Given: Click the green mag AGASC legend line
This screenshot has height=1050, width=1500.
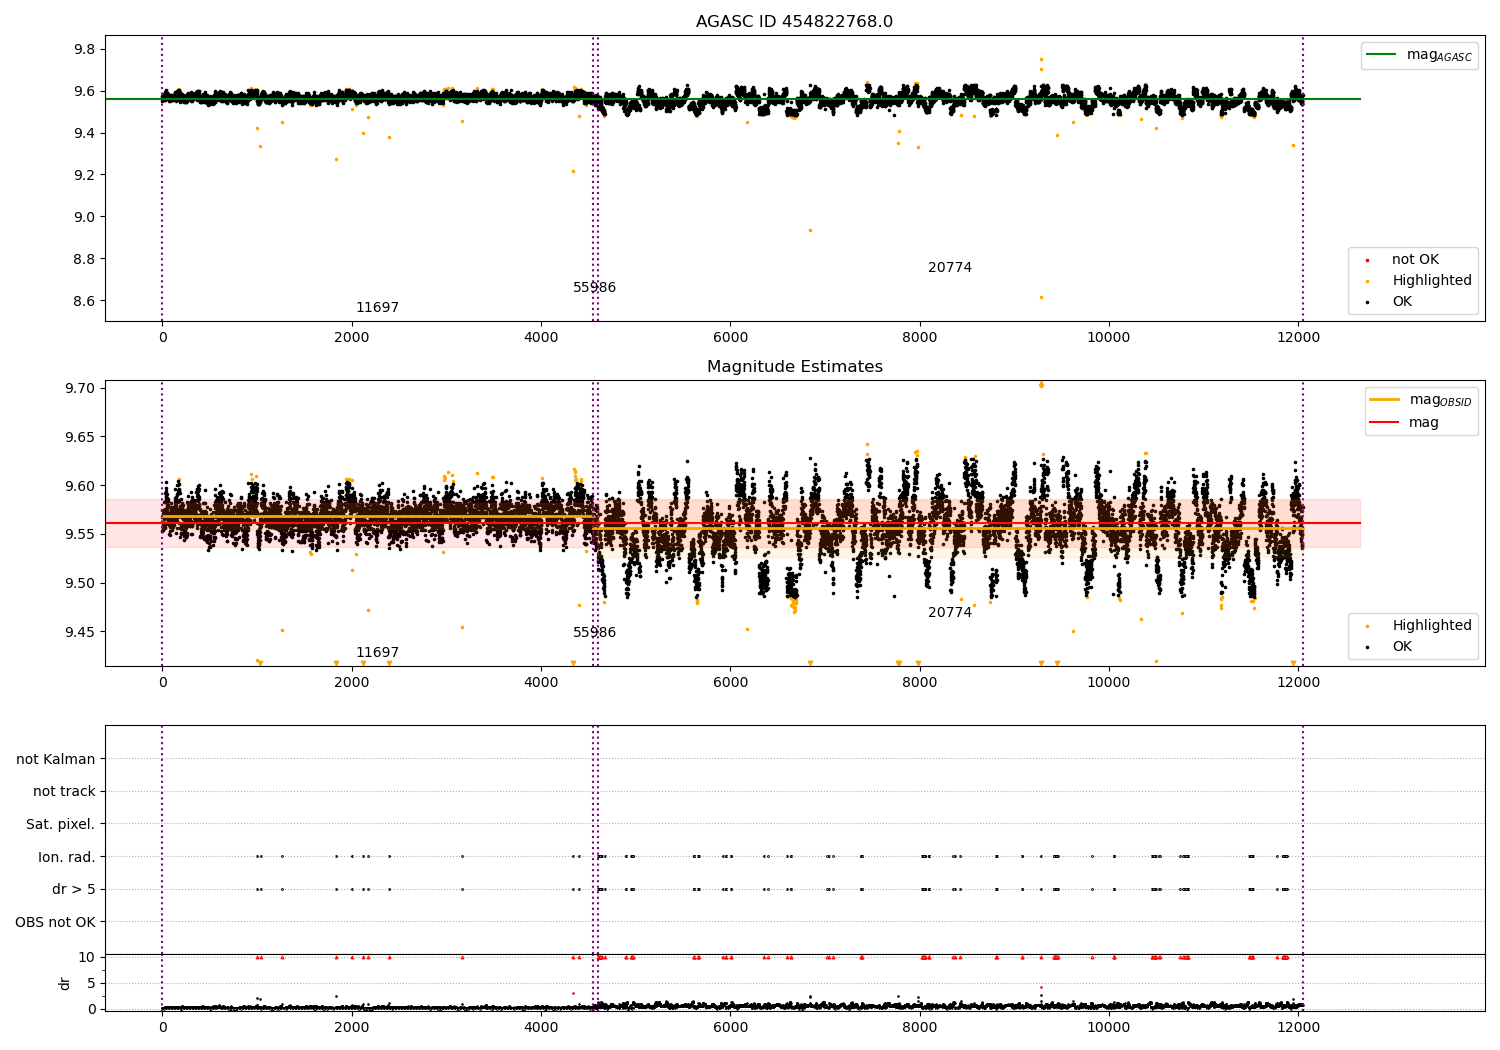Looking at the screenshot, I should pos(1382,55).
